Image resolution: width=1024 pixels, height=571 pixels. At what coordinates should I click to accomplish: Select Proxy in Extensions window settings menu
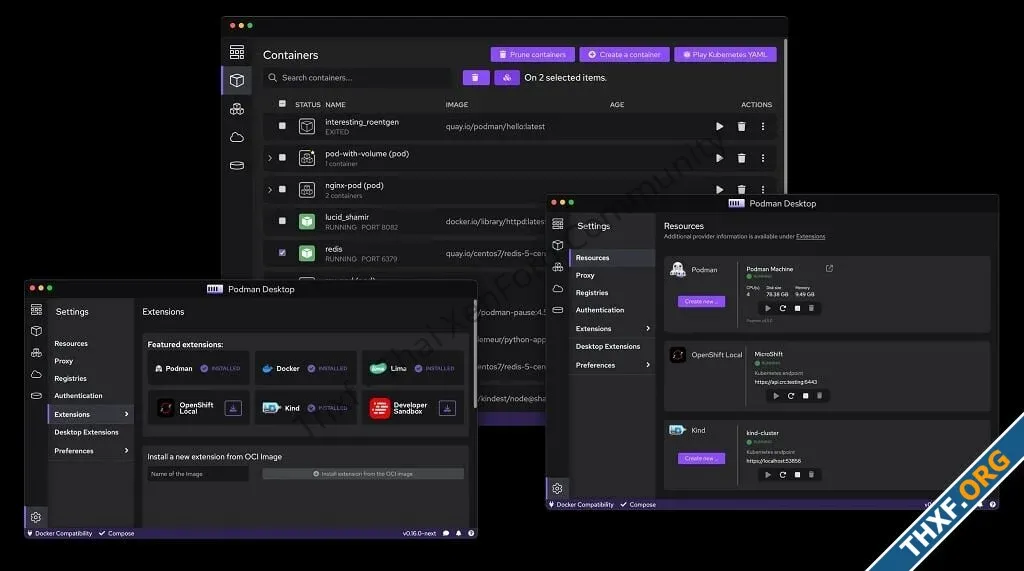(63, 361)
